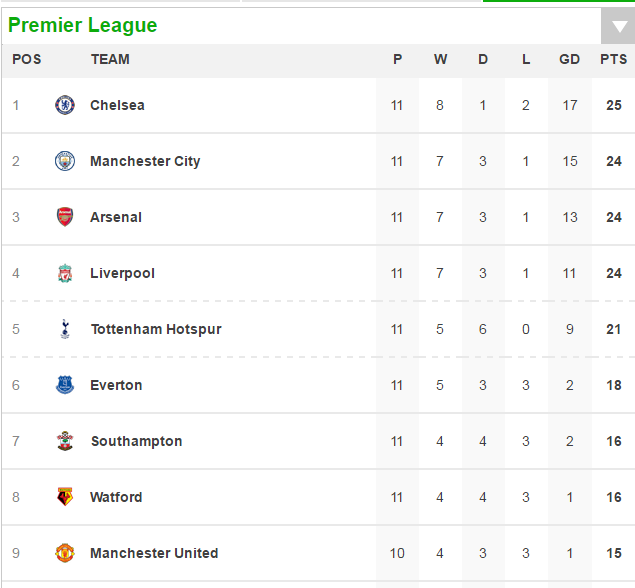Click the Manchester United crest icon
The height and width of the screenshot is (588, 635).
(x=65, y=553)
